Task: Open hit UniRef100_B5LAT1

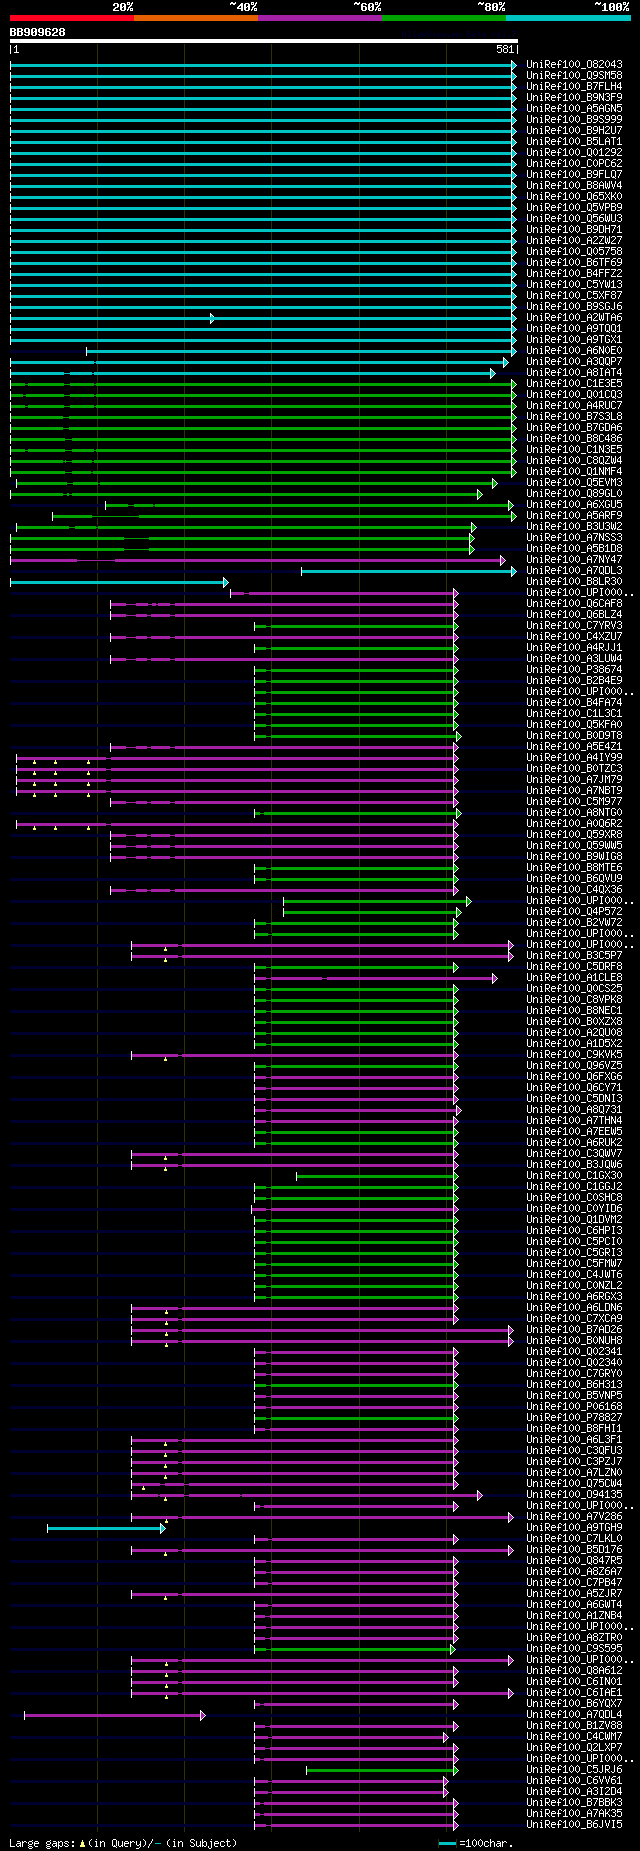Action: click(x=574, y=141)
